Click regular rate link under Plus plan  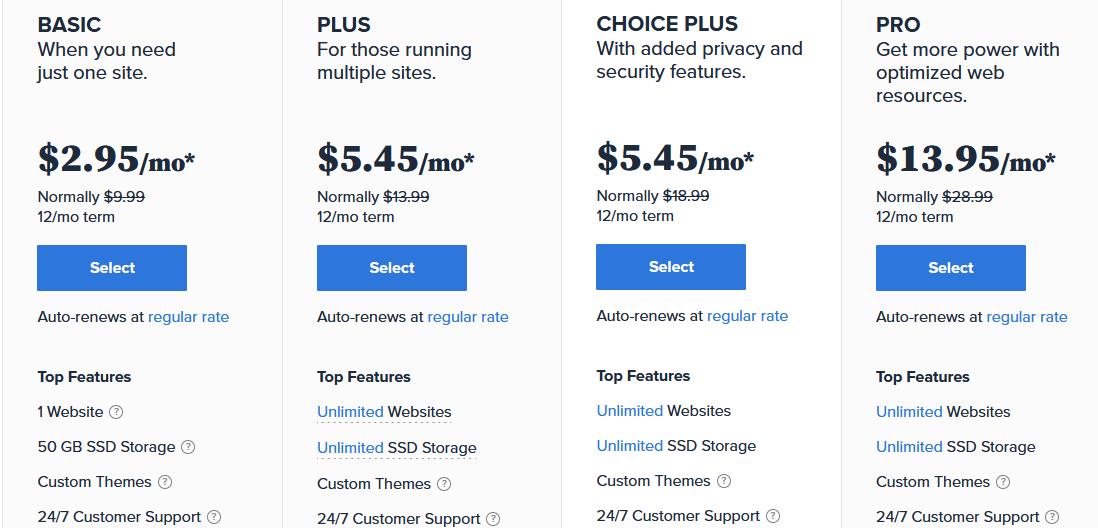click(x=468, y=317)
